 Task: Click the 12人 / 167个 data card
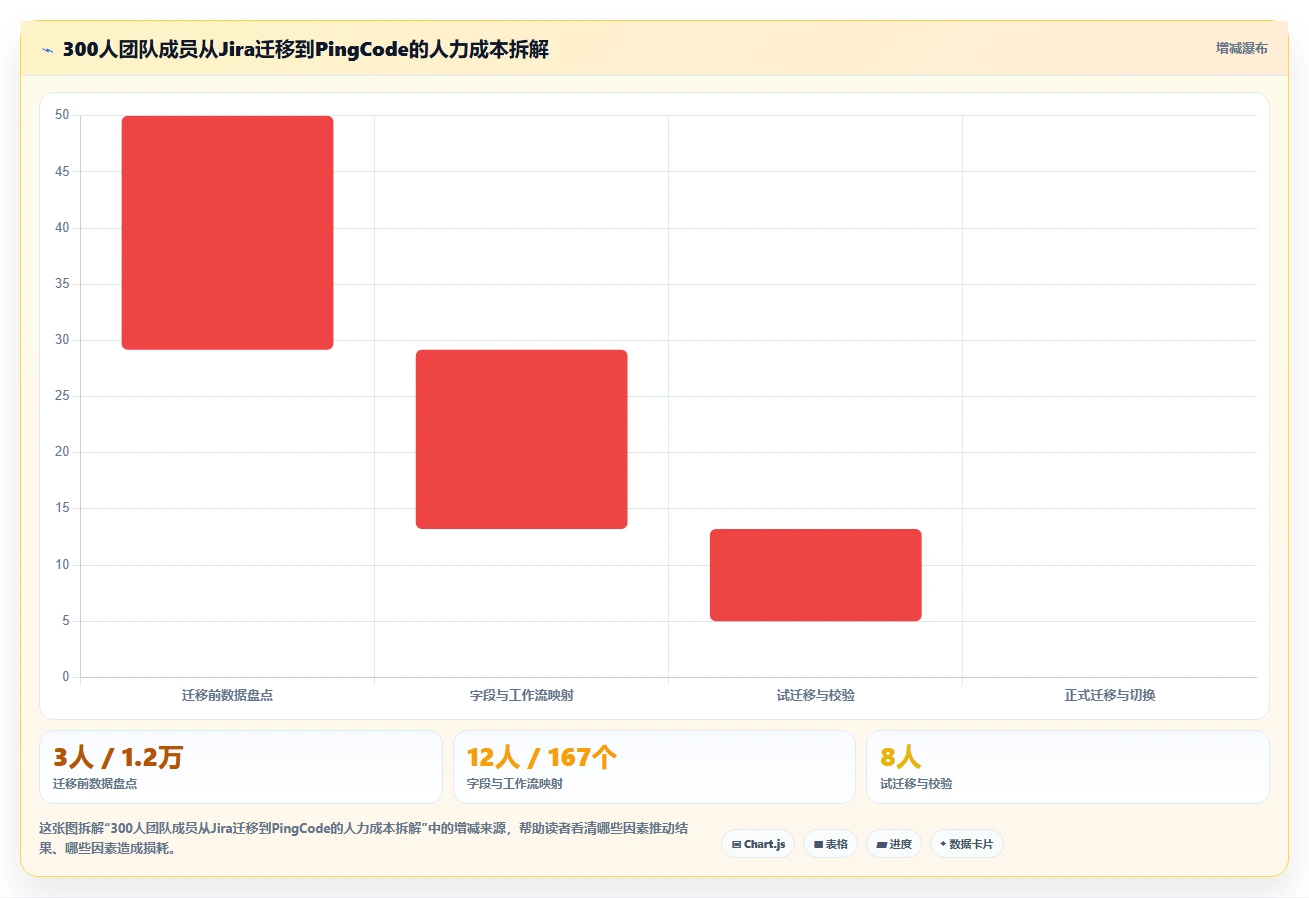click(654, 767)
